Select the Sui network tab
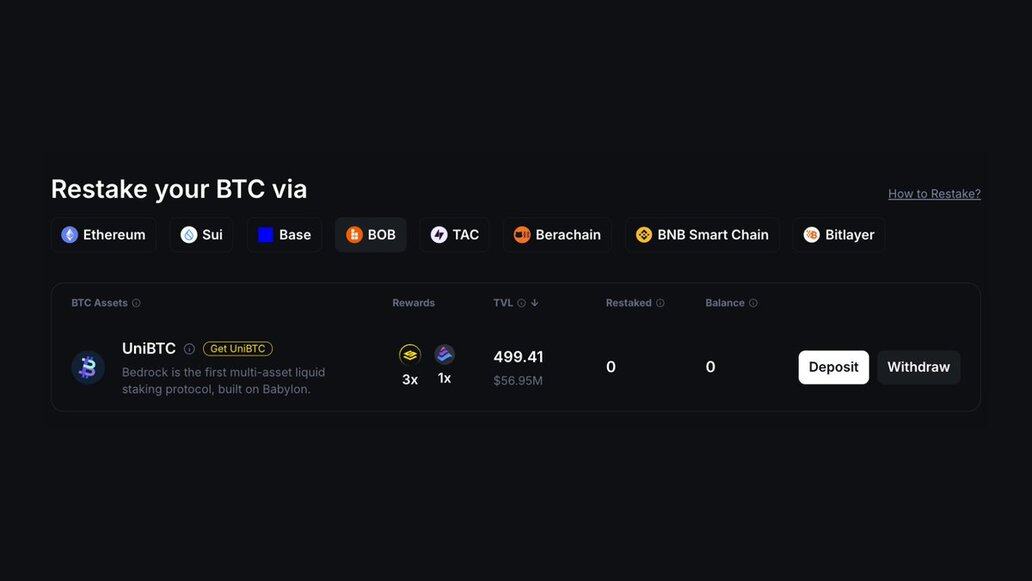Screen dimensions: 1032x581 point(201,235)
